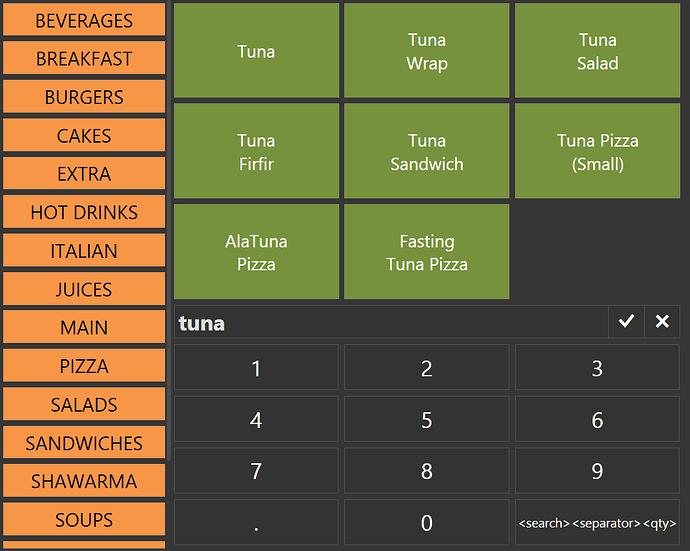Screen dimensions: 690x551
Task: Add Tuna Firfir item
Action: (256, 152)
